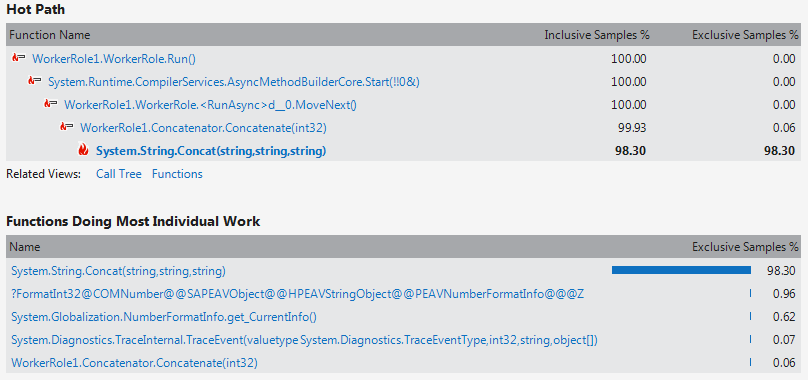Screen dimensions: 808x380
Task: Click the flame icon beside bold System.String.Concat
Action: (x=83, y=151)
